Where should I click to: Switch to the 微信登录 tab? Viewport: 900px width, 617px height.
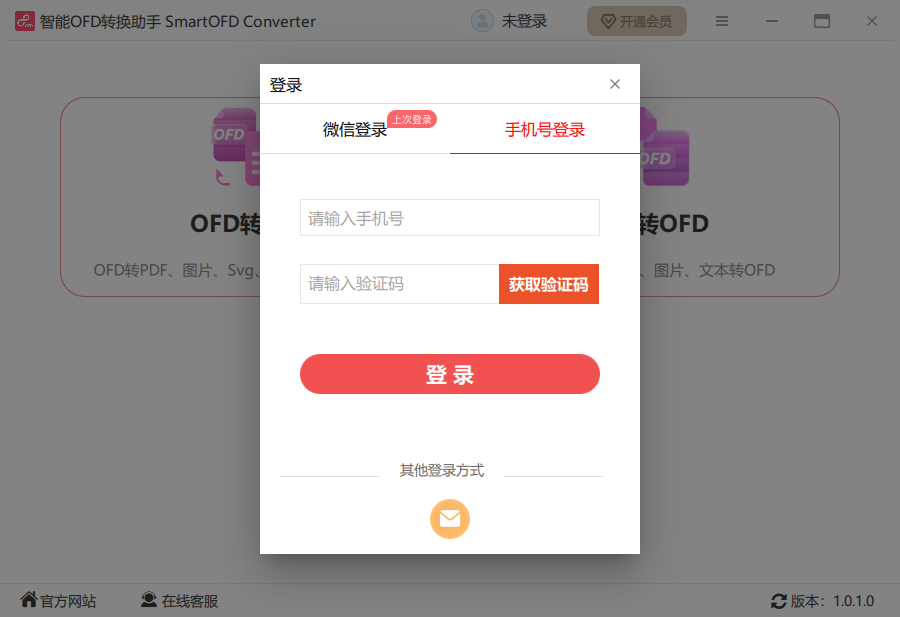tap(355, 130)
